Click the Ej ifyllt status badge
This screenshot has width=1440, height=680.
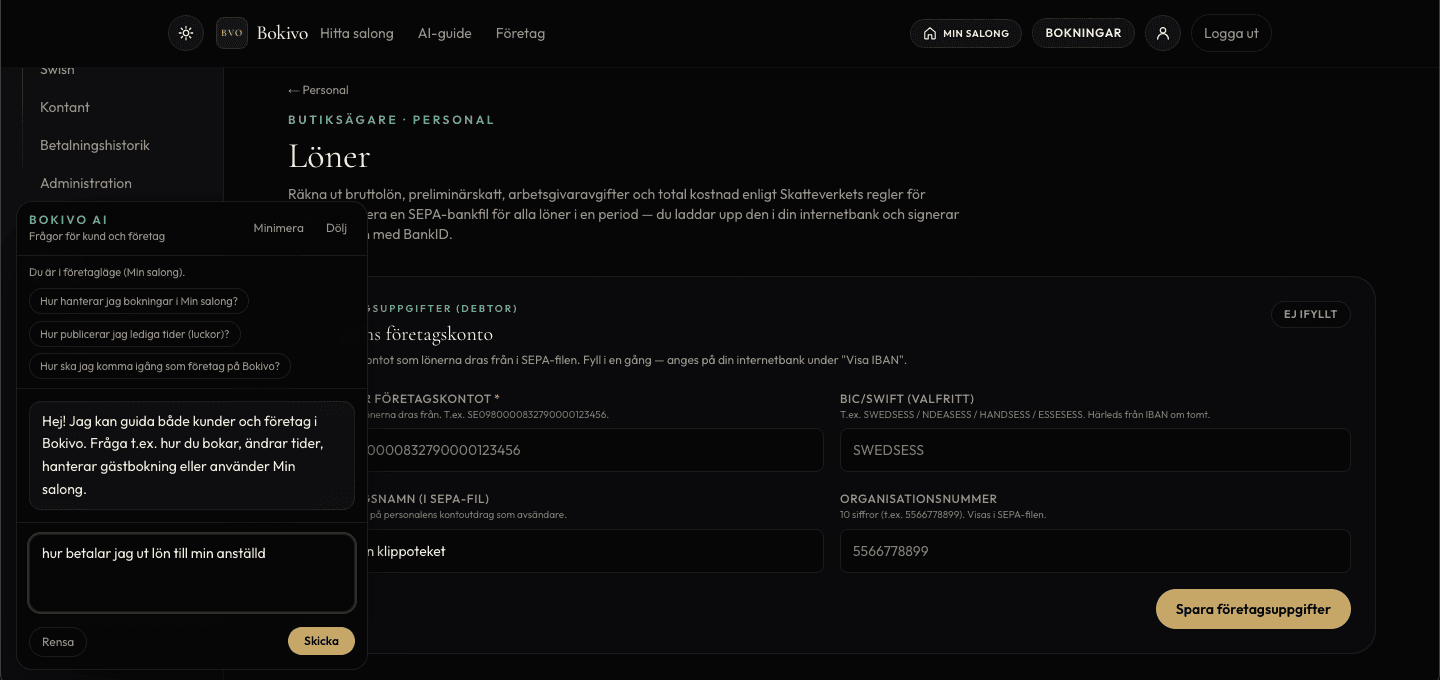tap(1311, 314)
